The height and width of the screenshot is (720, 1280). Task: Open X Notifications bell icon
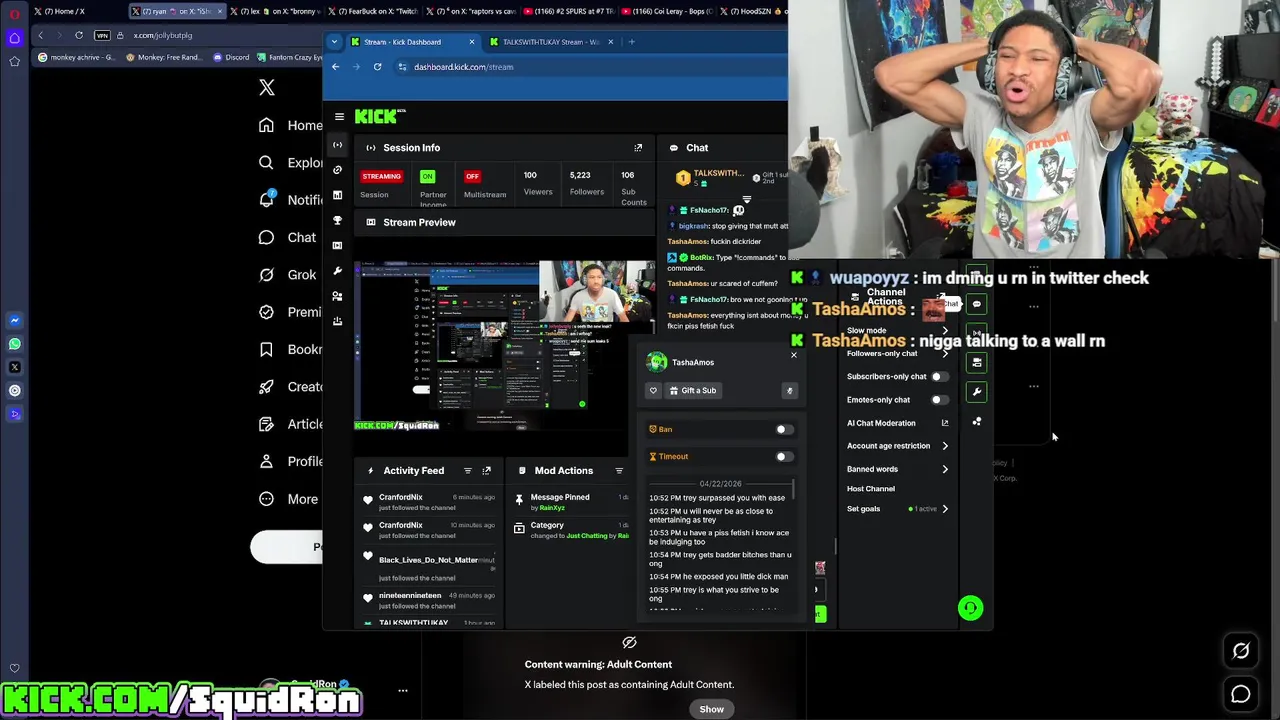[266, 199]
